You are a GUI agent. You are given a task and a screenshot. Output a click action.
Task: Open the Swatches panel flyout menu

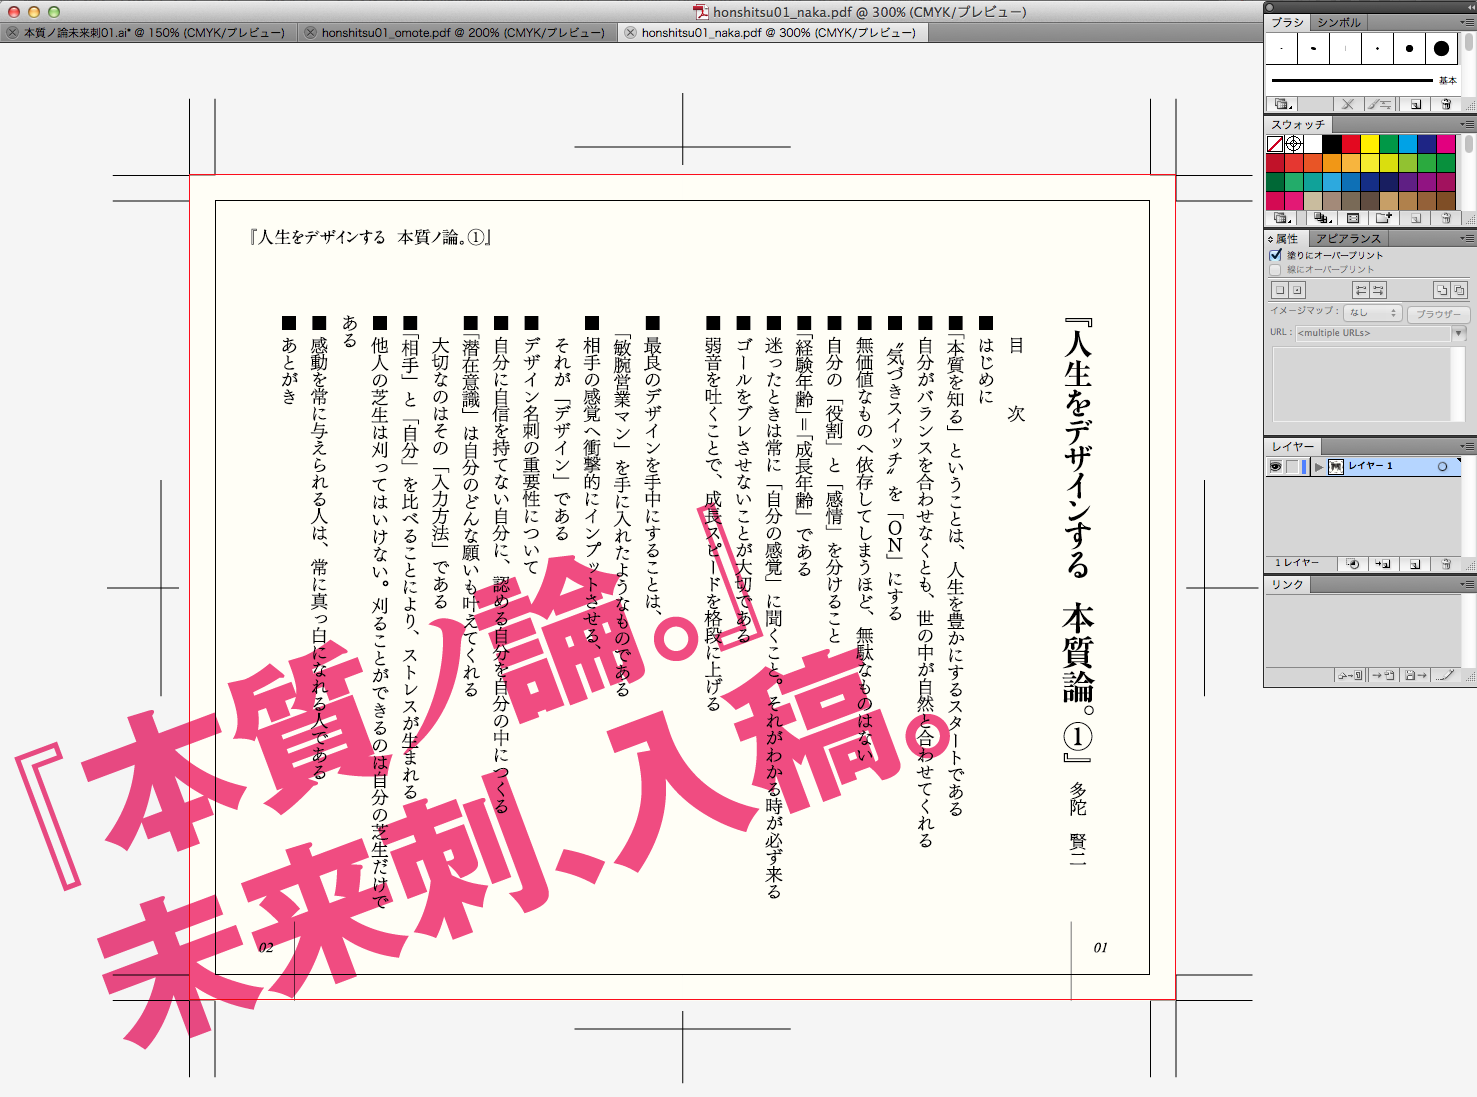(x=1467, y=124)
